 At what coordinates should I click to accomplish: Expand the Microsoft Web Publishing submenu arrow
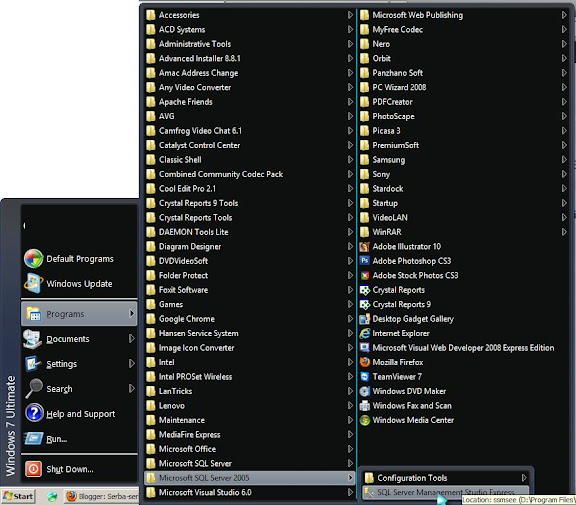(x=565, y=15)
